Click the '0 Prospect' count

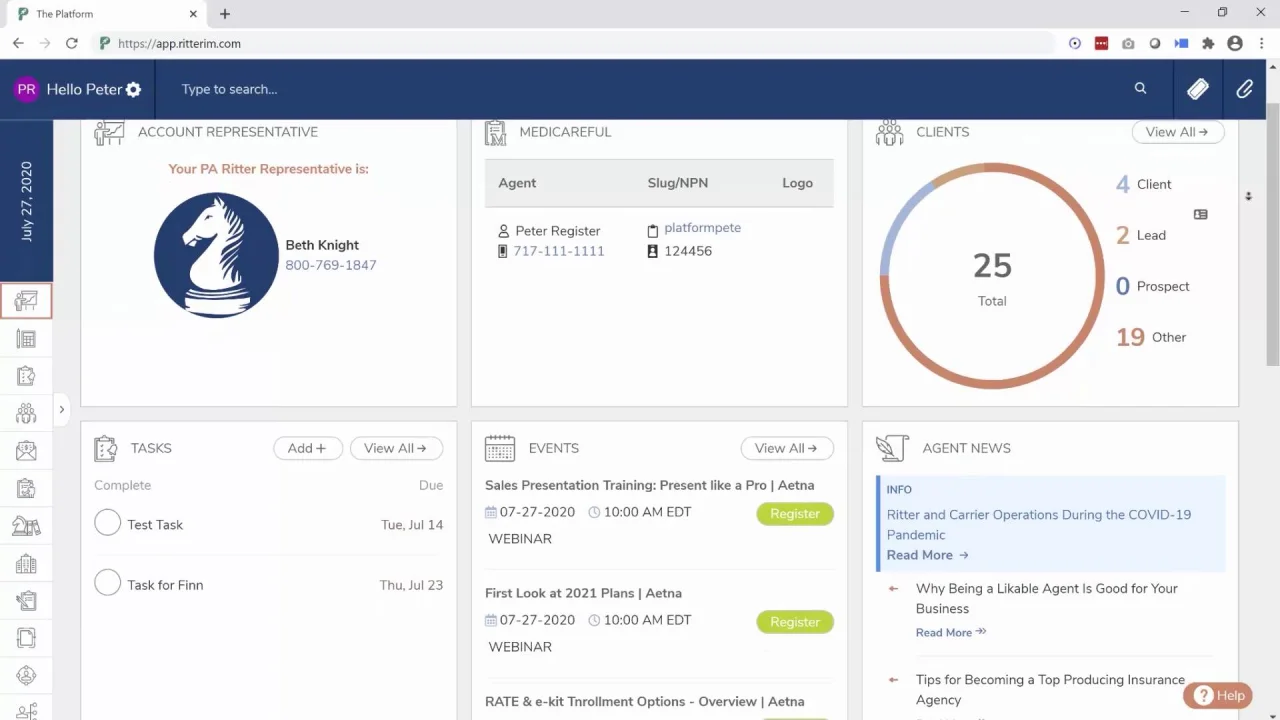pos(1153,286)
